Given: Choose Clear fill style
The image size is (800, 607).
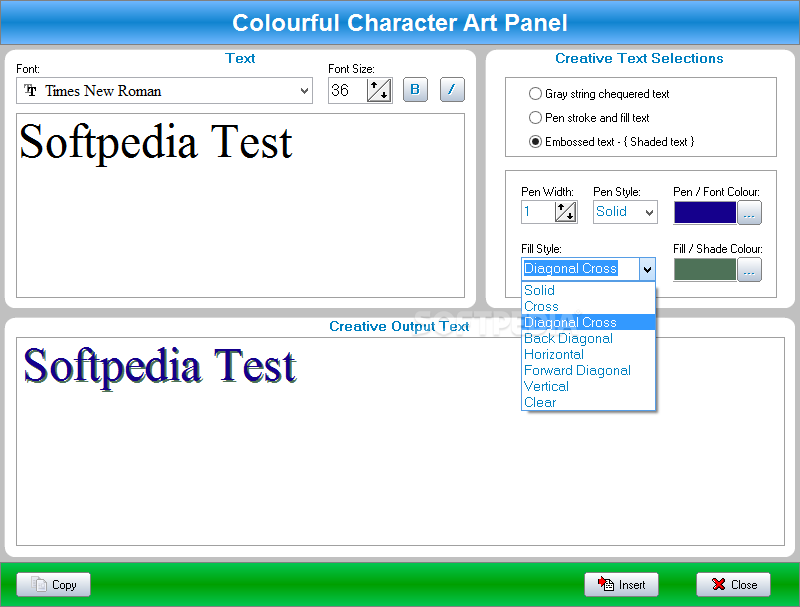Looking at the screenshot, I should click(x=588, y=402).
